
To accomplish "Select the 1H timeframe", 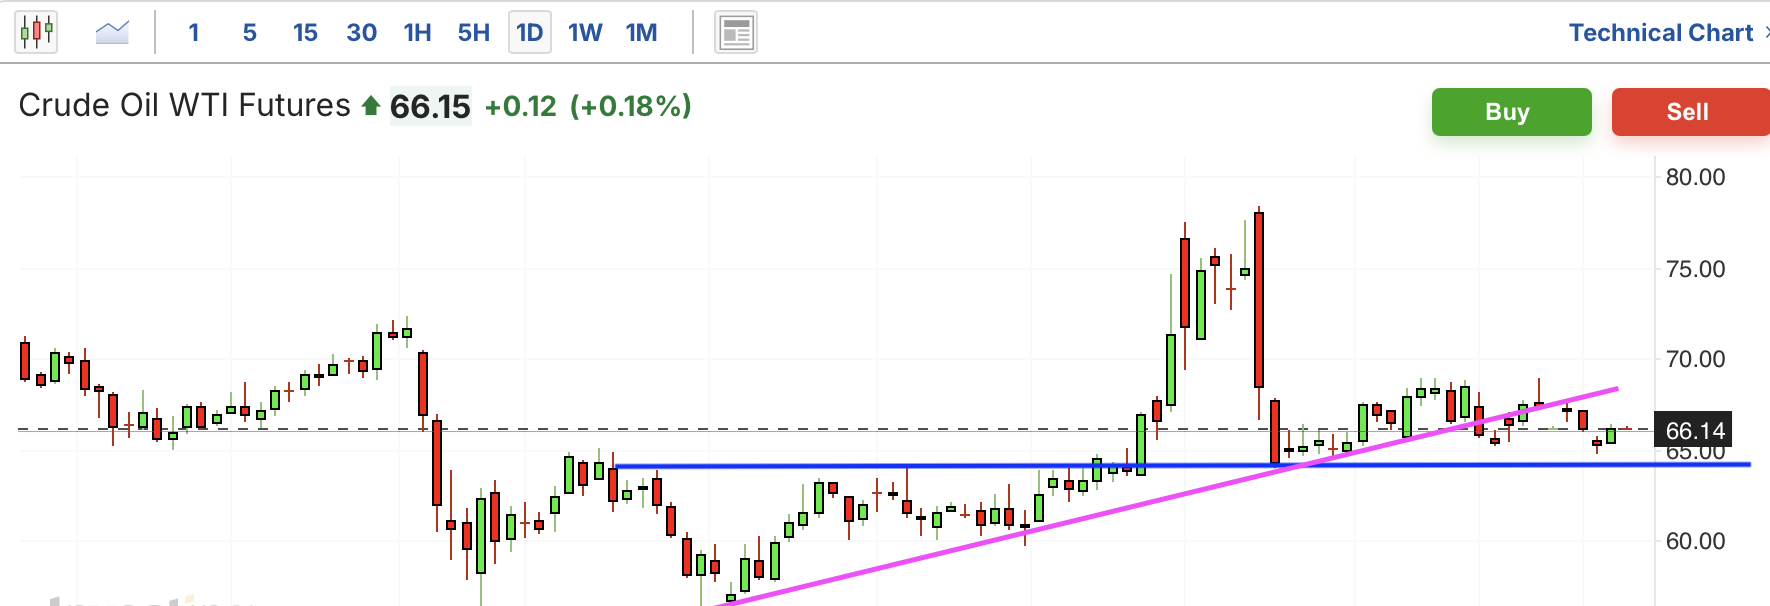I will pyautogui.click(x=418, y=33).
